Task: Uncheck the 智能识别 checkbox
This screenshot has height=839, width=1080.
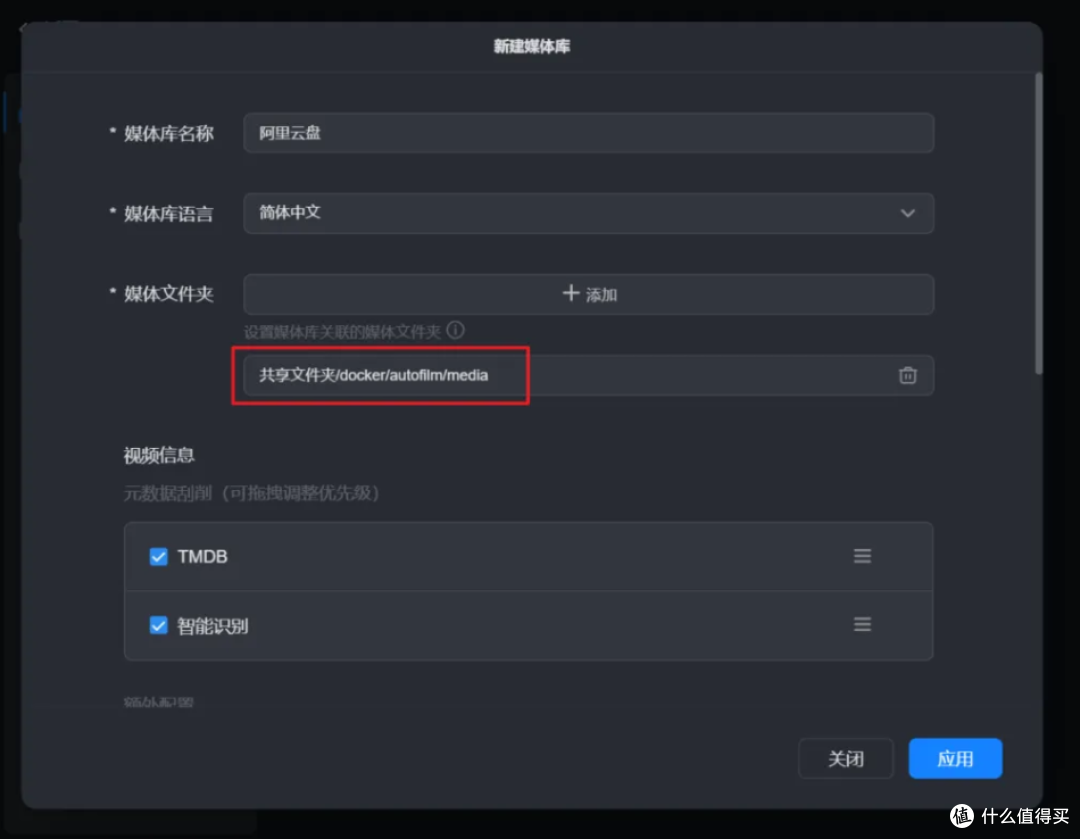Action: point(158,625)
